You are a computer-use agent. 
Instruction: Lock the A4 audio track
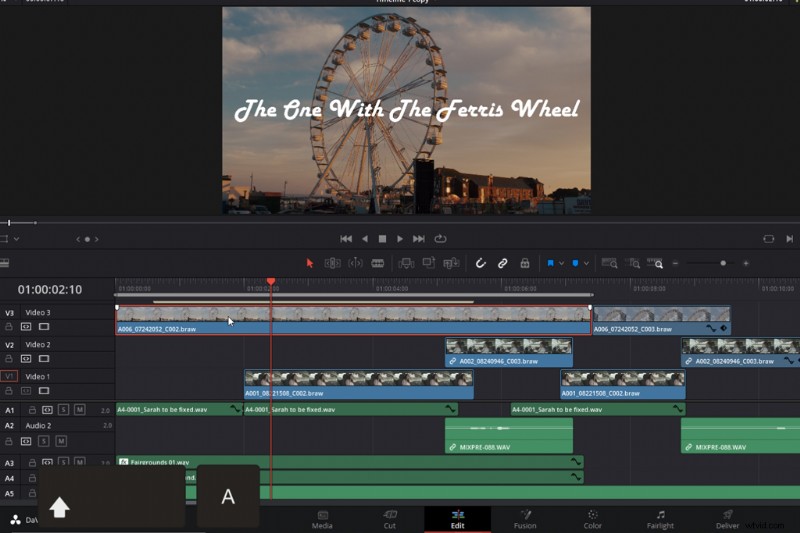[32, 478]
